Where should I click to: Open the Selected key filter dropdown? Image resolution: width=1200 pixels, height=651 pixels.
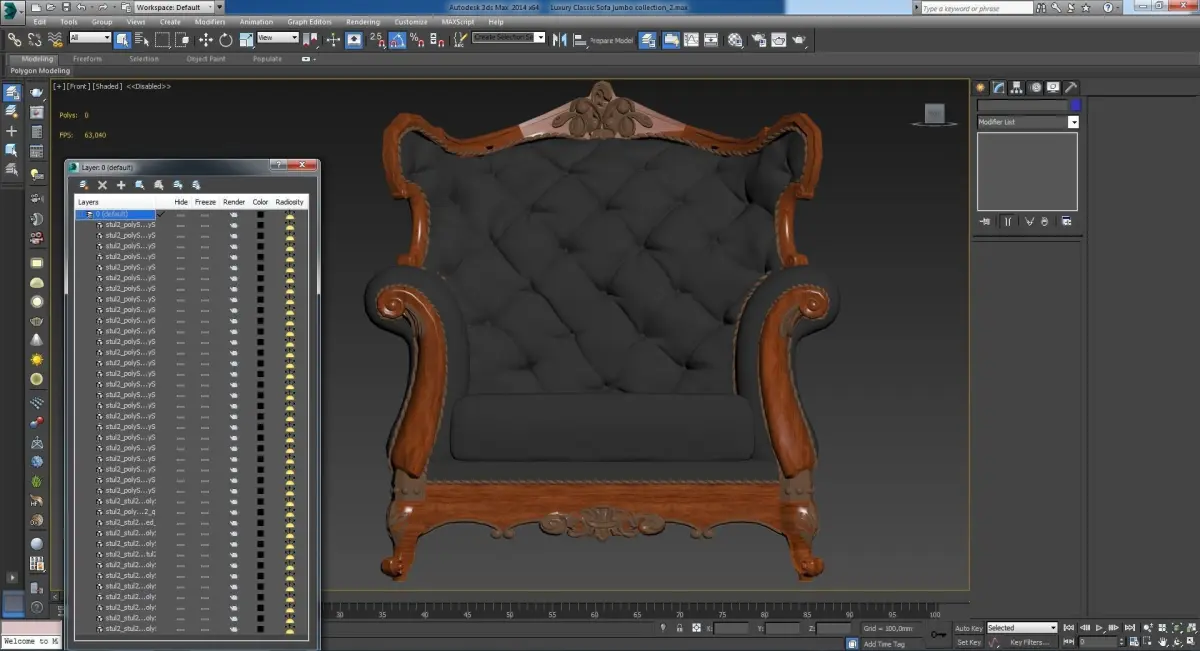tap(1022, 628)
